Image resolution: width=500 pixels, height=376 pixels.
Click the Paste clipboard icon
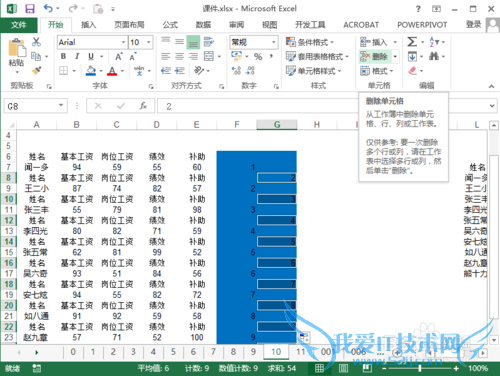pyautogui.click(x=16, y=49)
